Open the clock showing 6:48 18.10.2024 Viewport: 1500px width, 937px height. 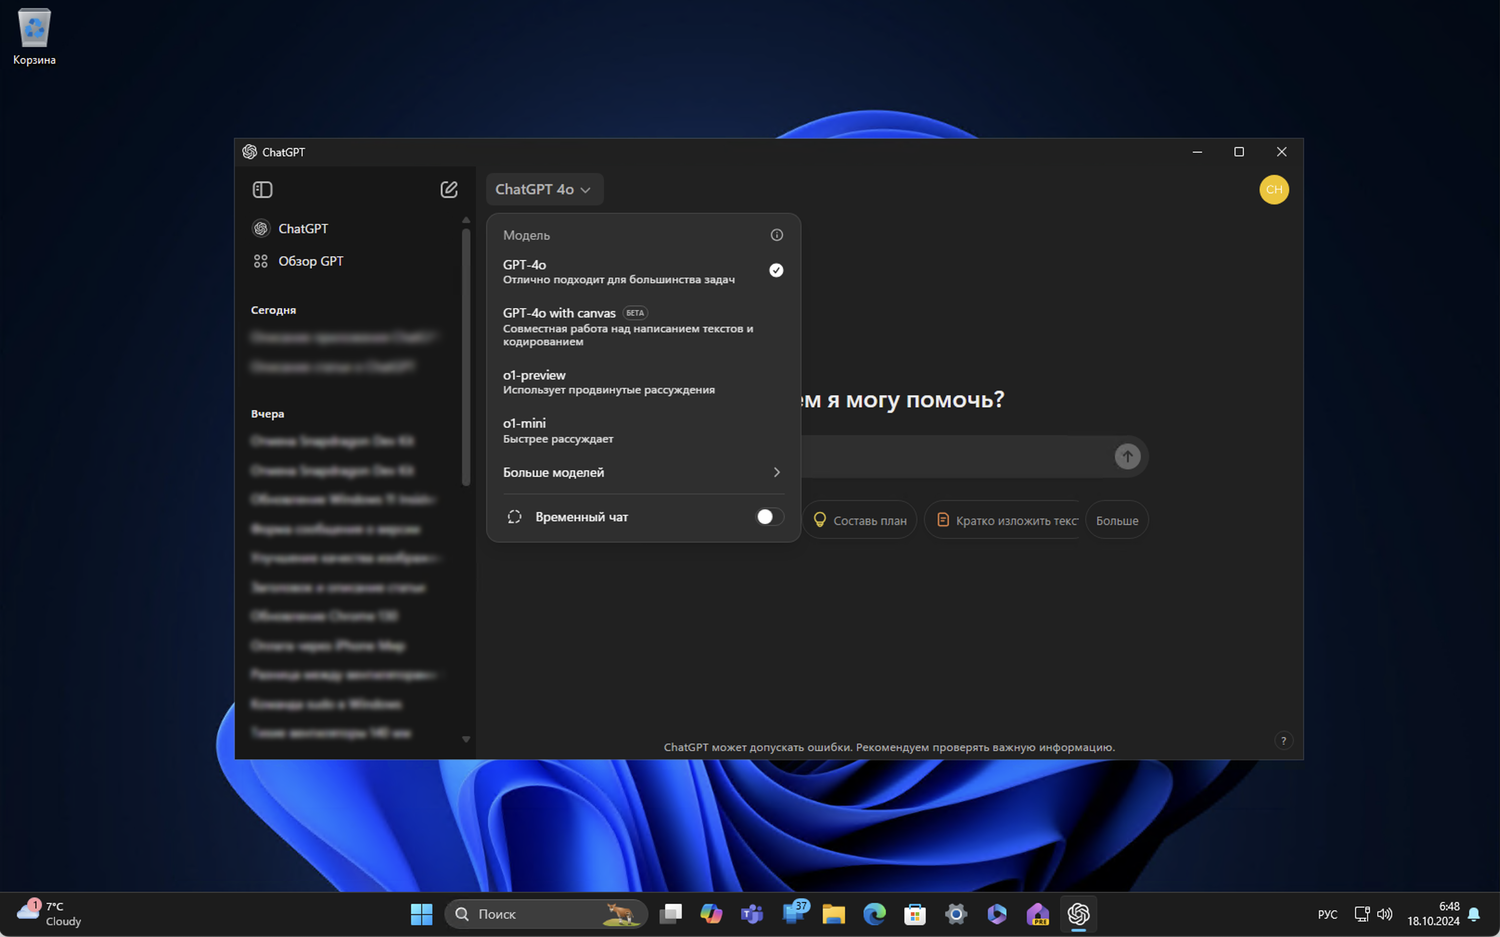[1433, 914]
